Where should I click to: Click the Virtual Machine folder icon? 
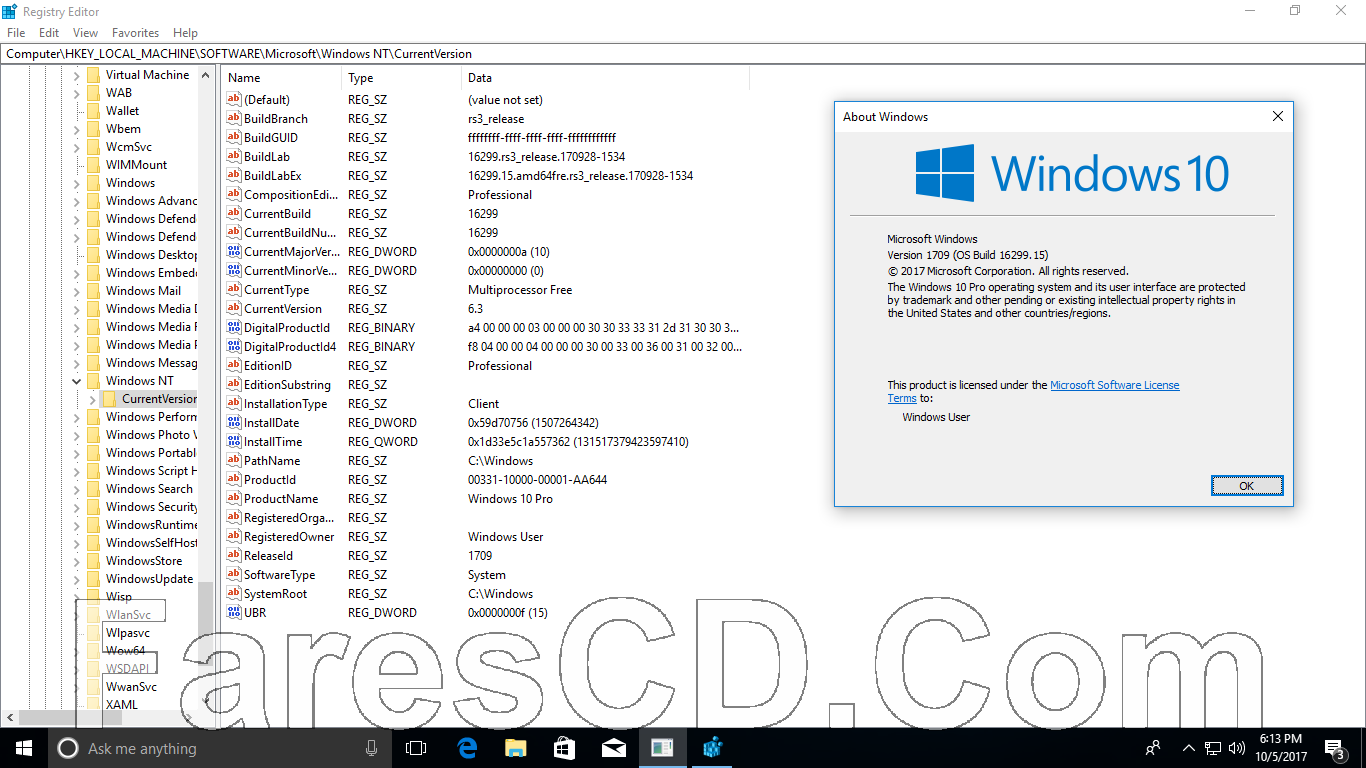93,75
